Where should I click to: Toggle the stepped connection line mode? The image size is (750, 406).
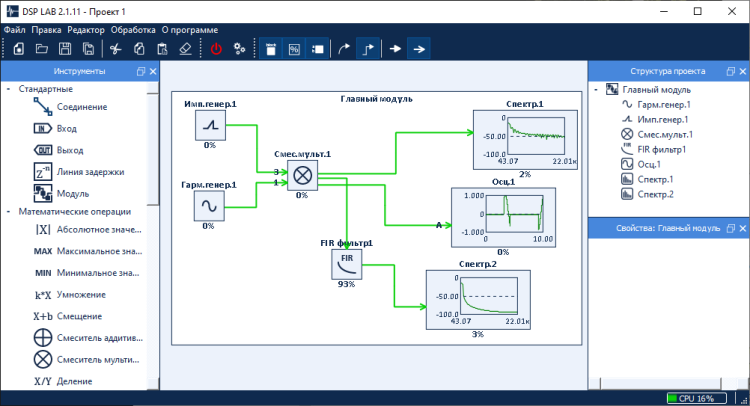pos(369,48)
